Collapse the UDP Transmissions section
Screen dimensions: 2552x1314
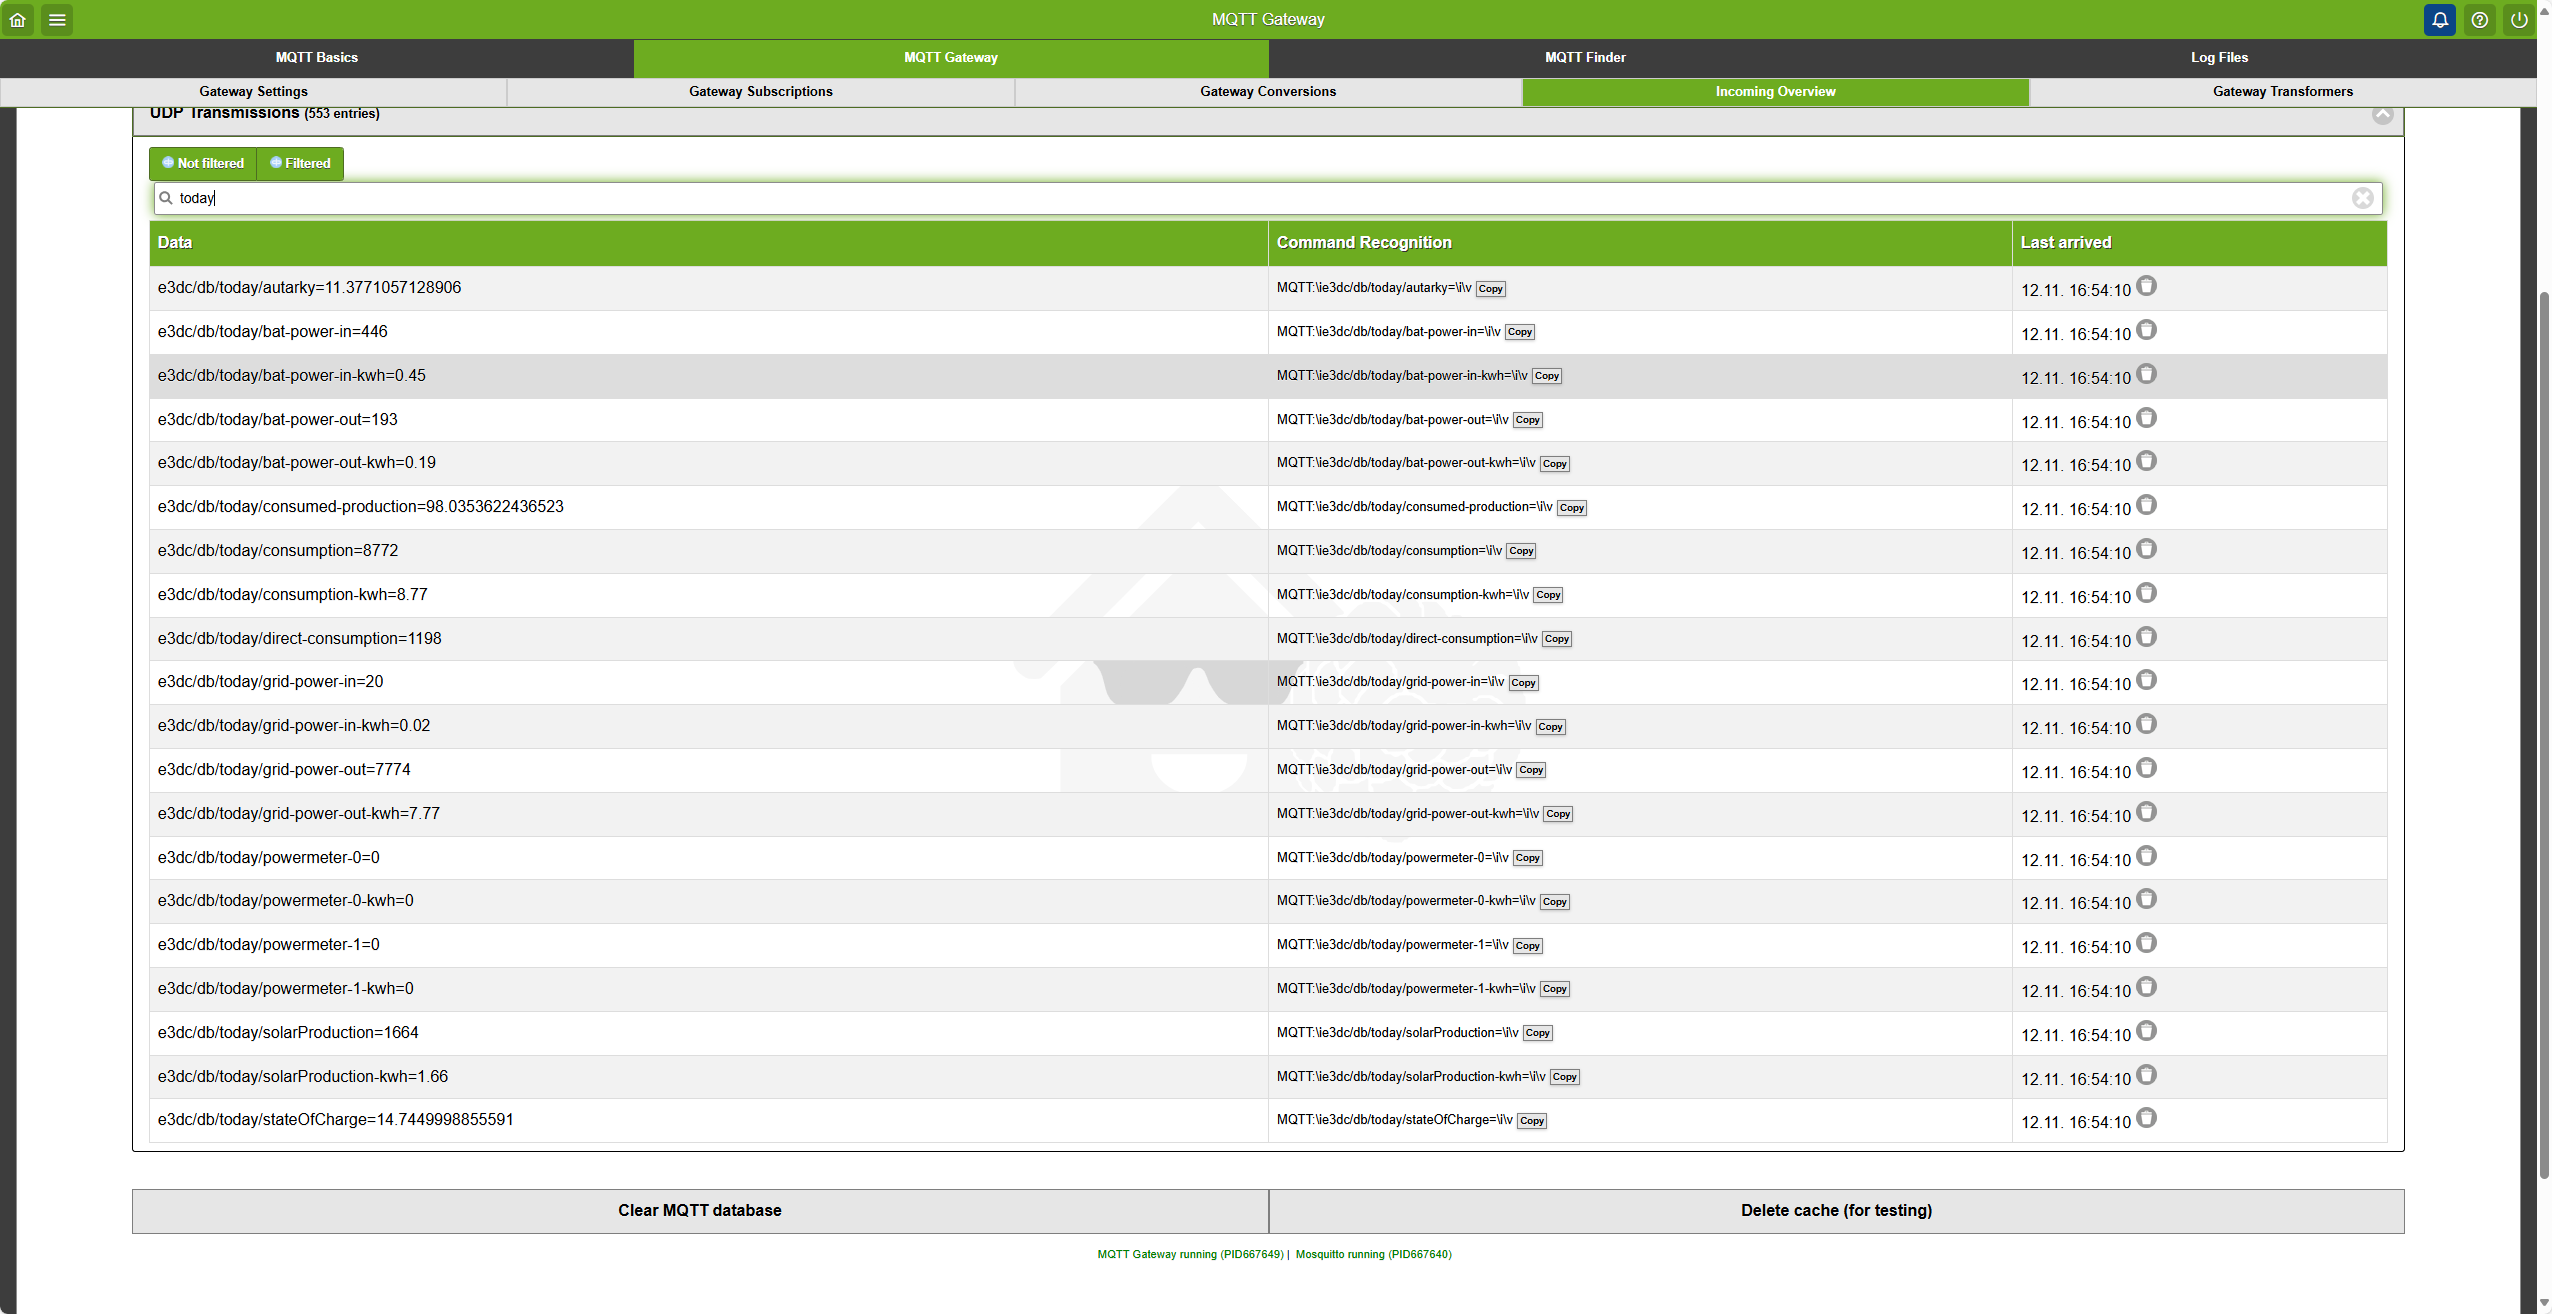[x=2382, y=115]
